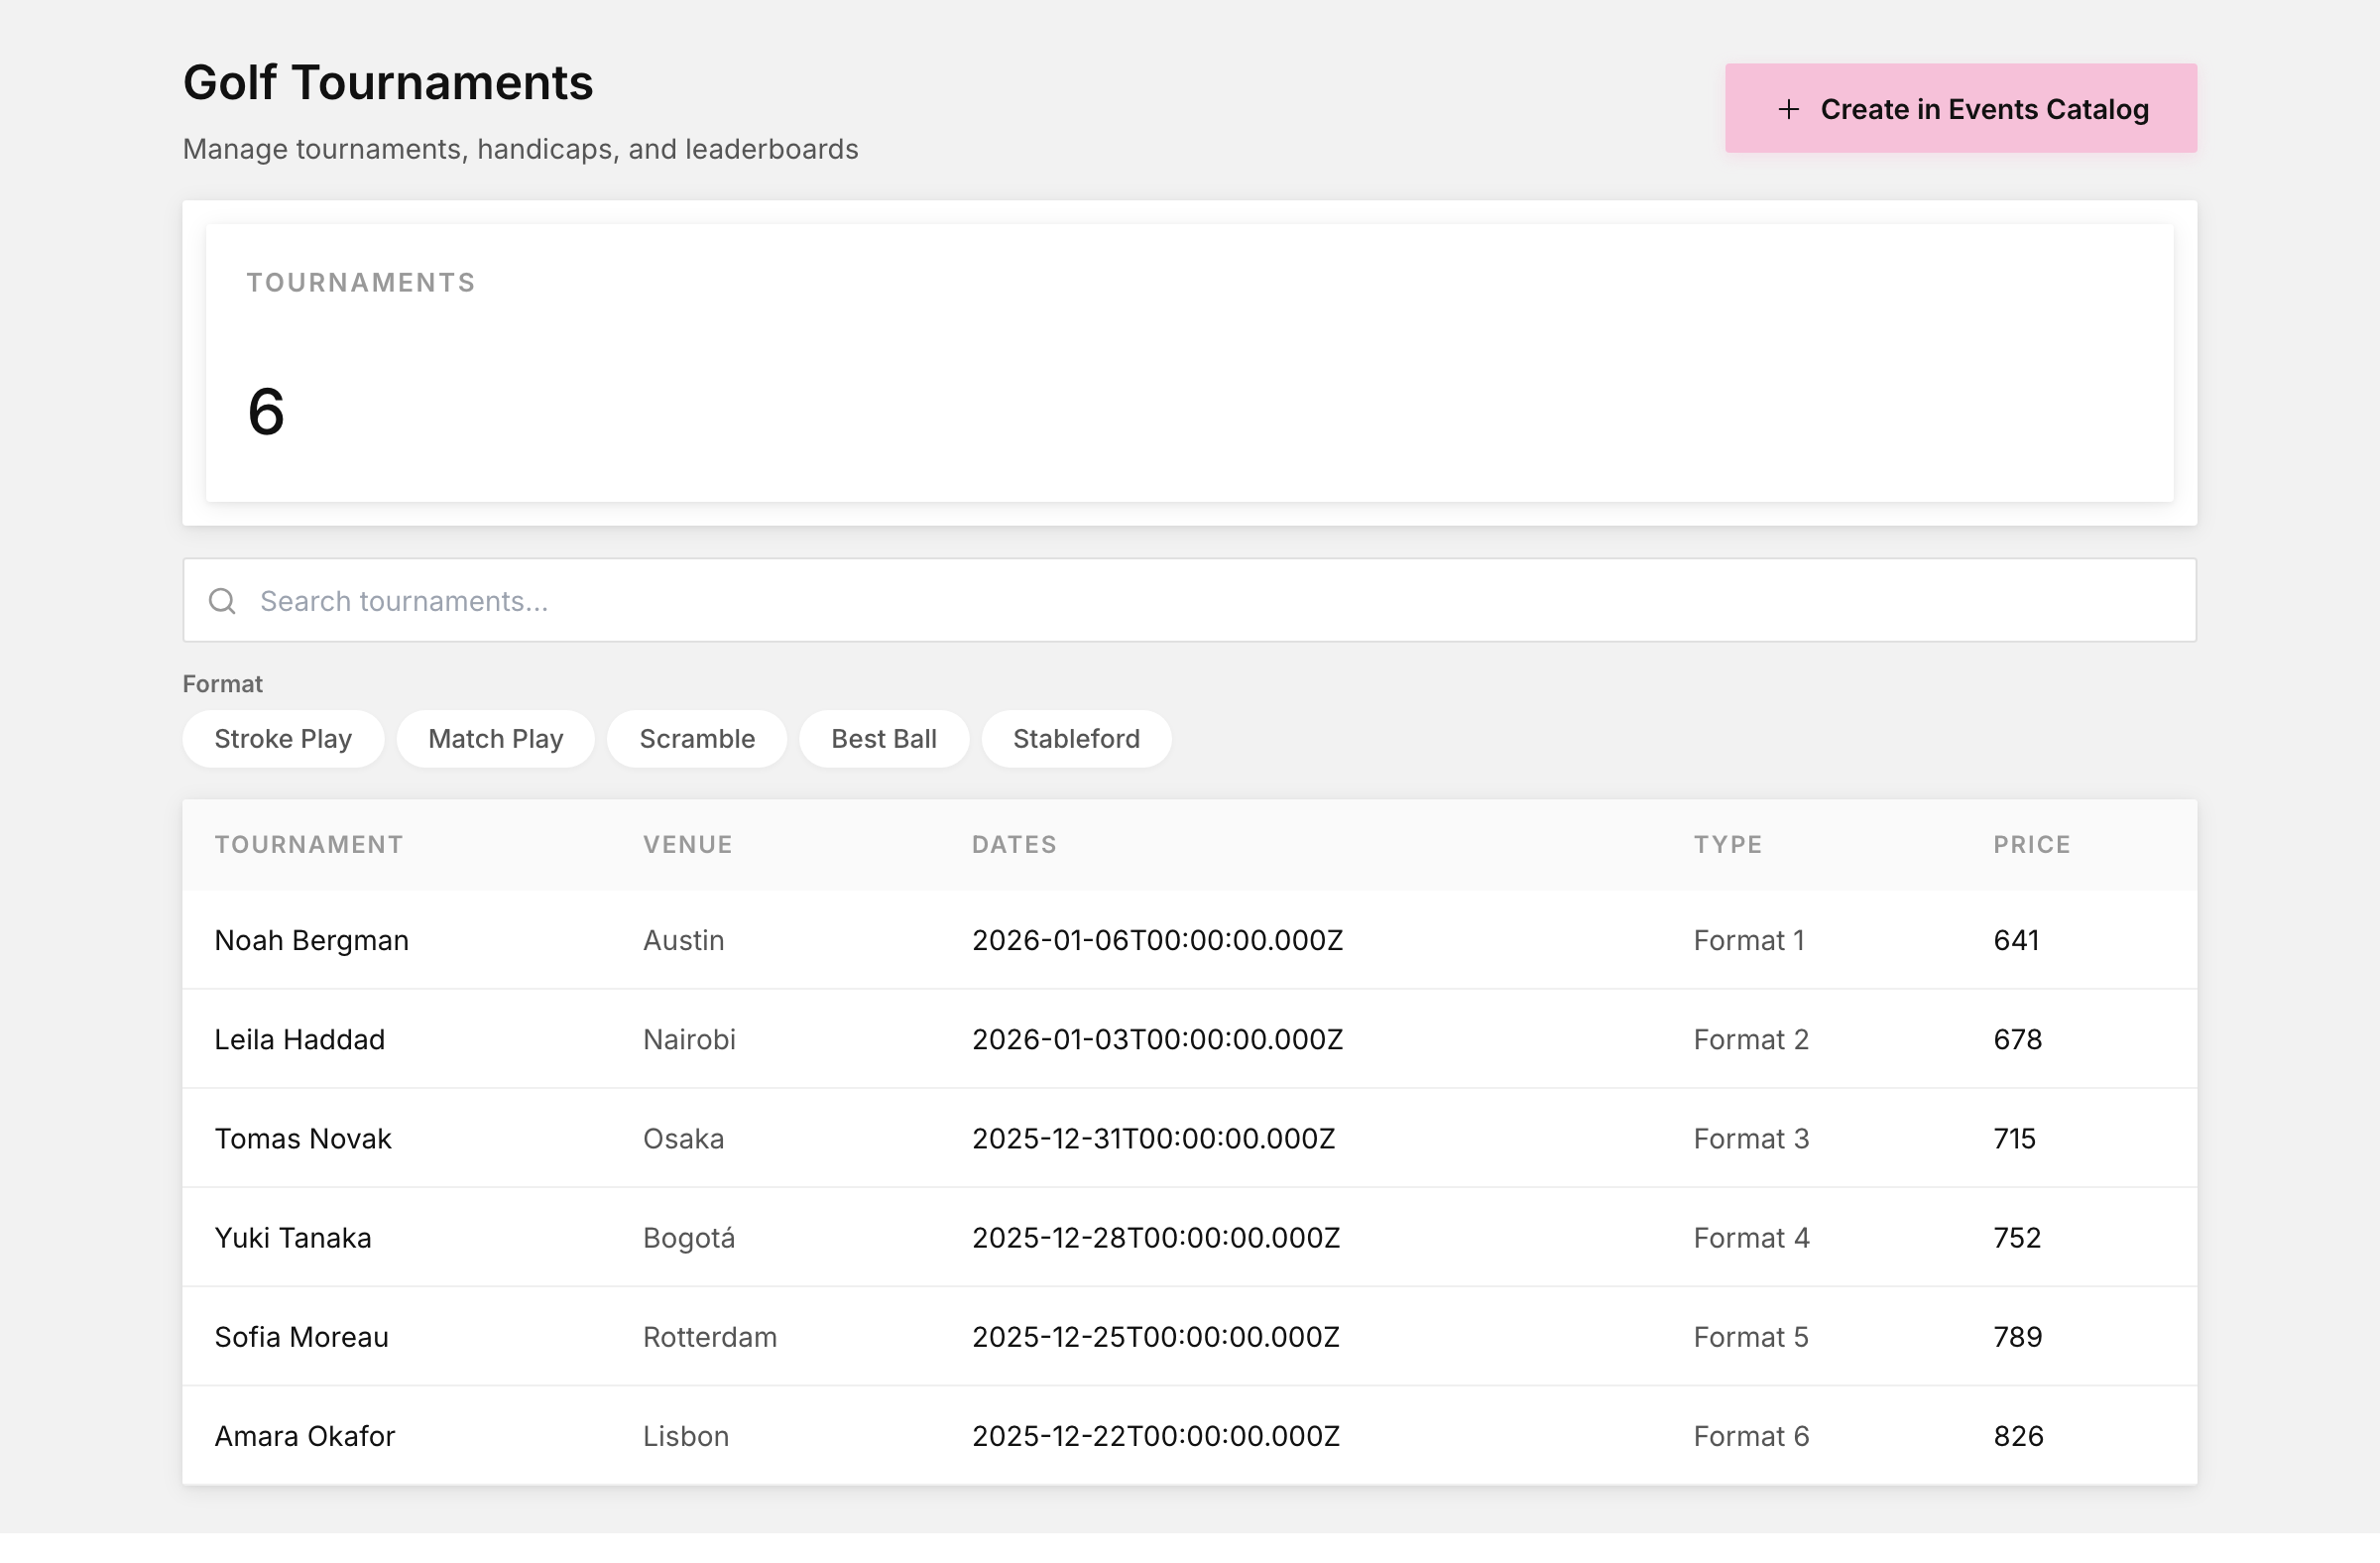Viewport: 2380px width, 1563px height.
Task: Click the Nairobi venue cell
Action: [689, 1039]
